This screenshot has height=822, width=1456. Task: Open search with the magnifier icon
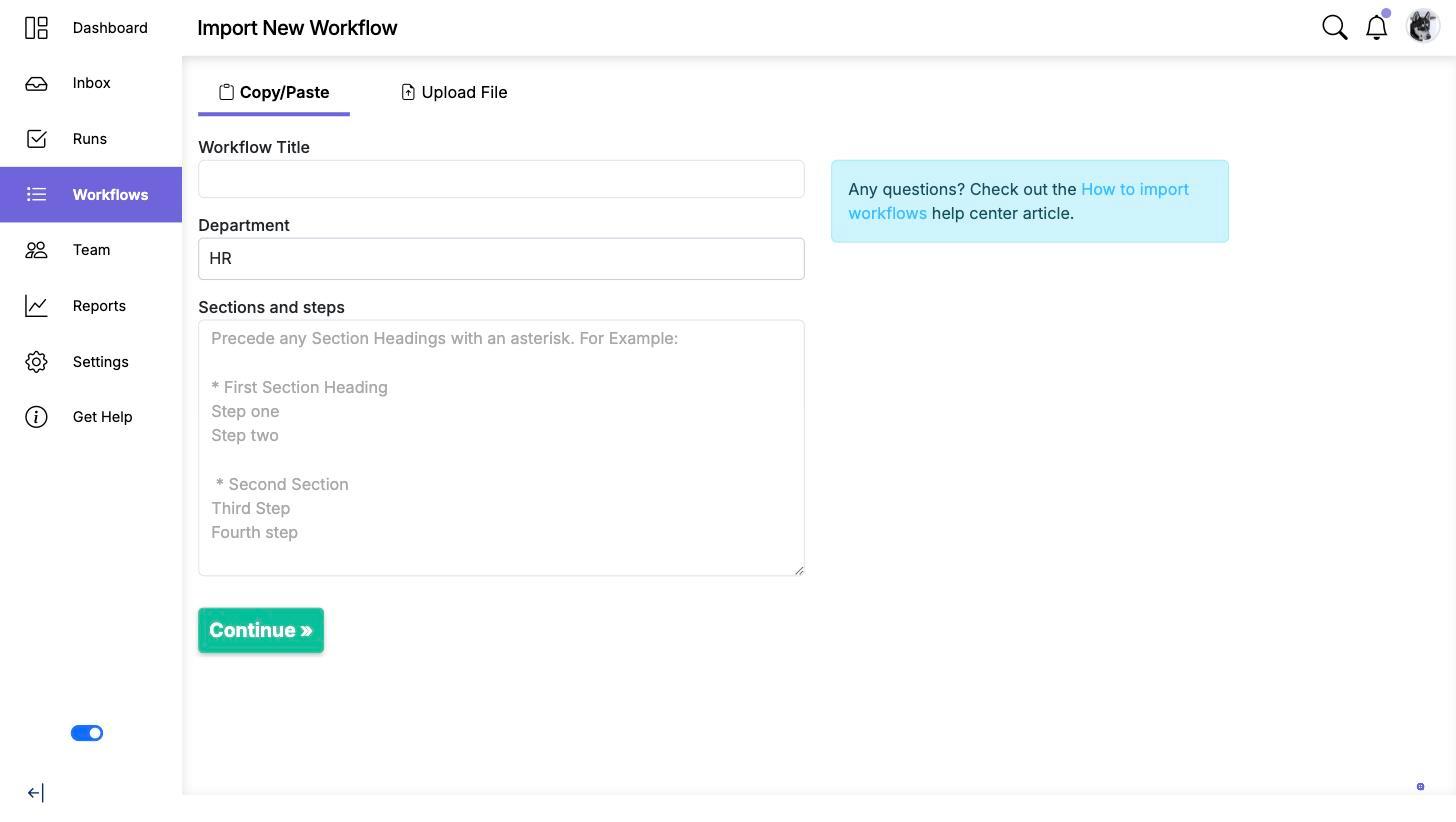click(x=1335, y=27)
